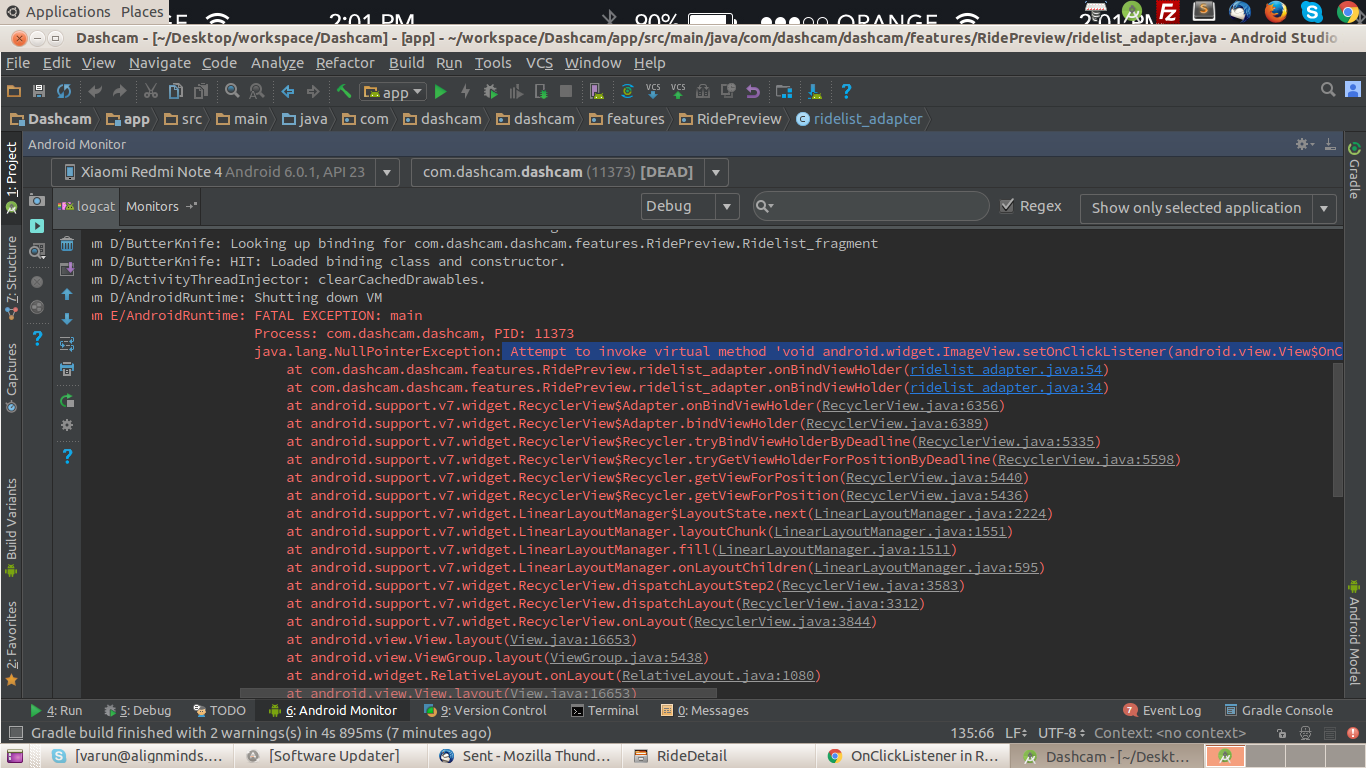This screenshot has height=768, width=1366.
Task: Click the Up stack trace arrow icon
Action: 67,294
